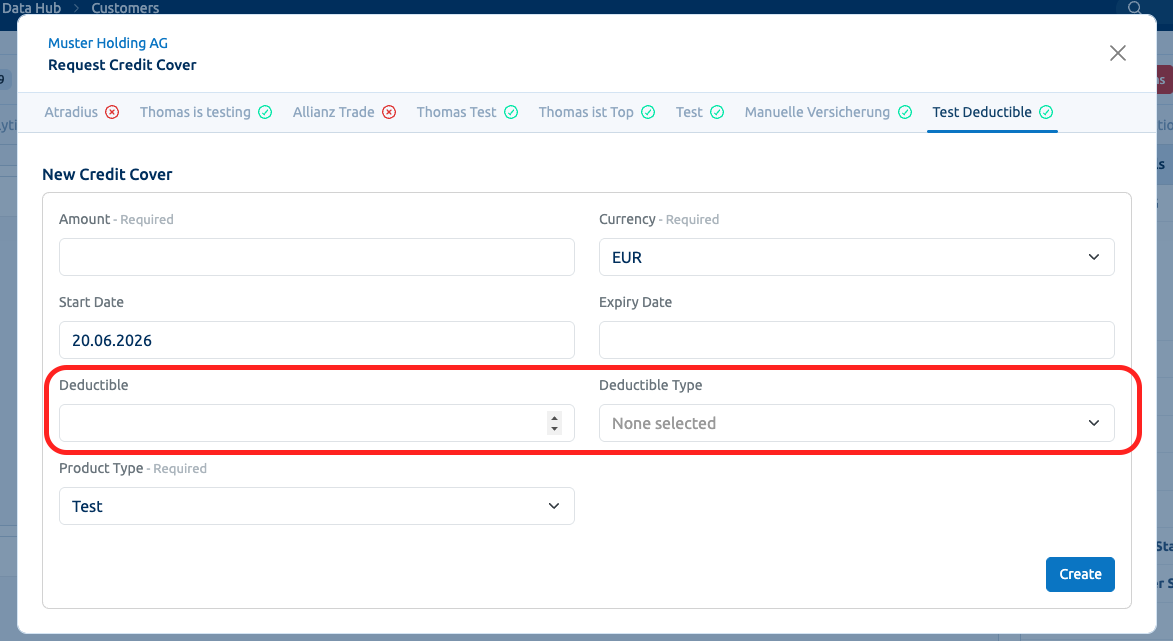The width and height of the screenshot is (1173, 641).
Task: Click the red status icon beside Atradius
Action: [x=112, y=112]
